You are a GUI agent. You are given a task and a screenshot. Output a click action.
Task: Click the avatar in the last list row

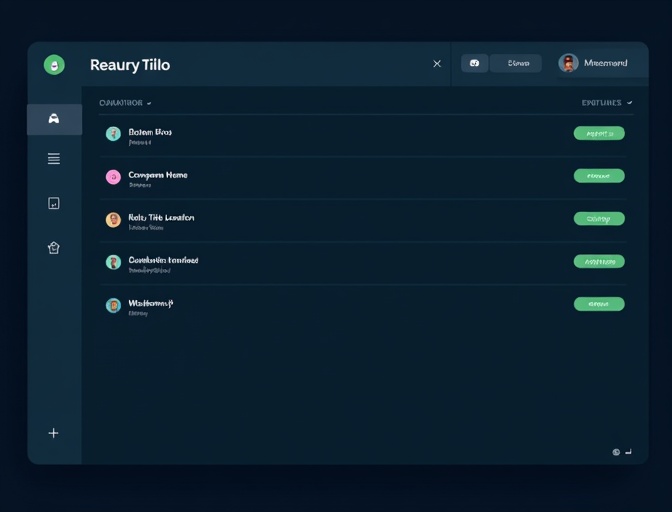[x=113, y=305]
